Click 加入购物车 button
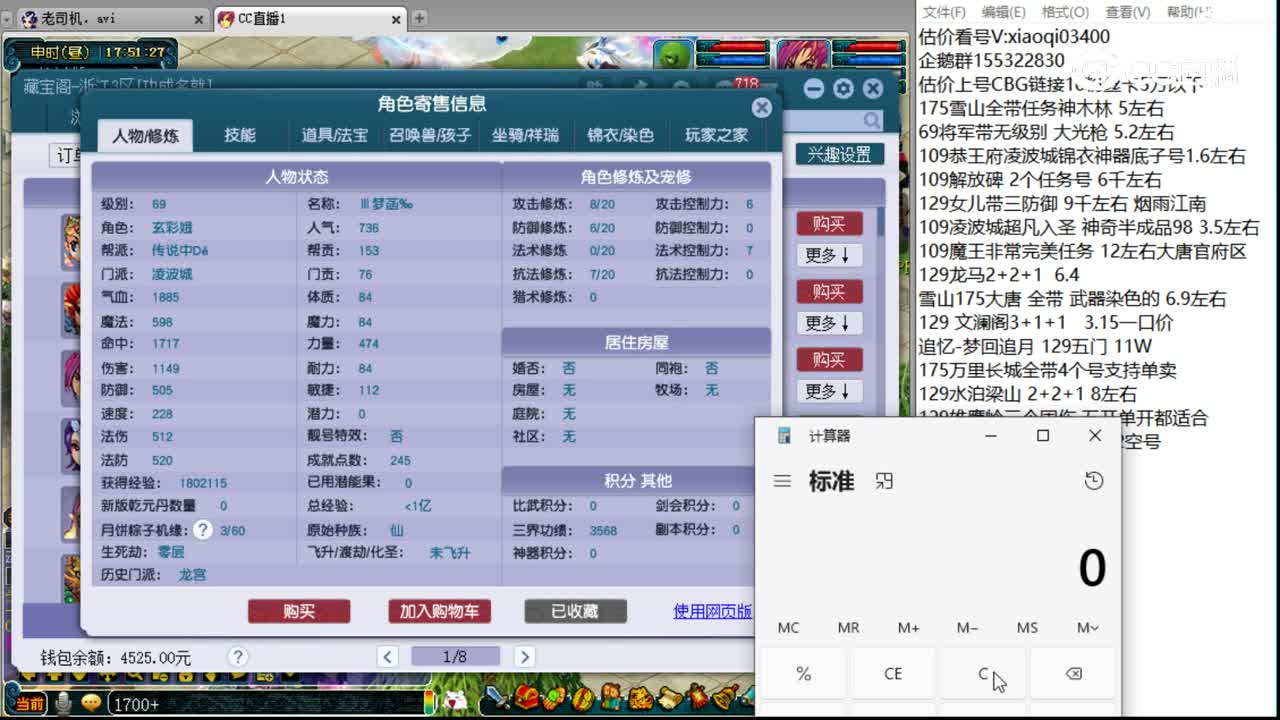1280x720 pixels. pyautogui.click(x=439, y=611)
